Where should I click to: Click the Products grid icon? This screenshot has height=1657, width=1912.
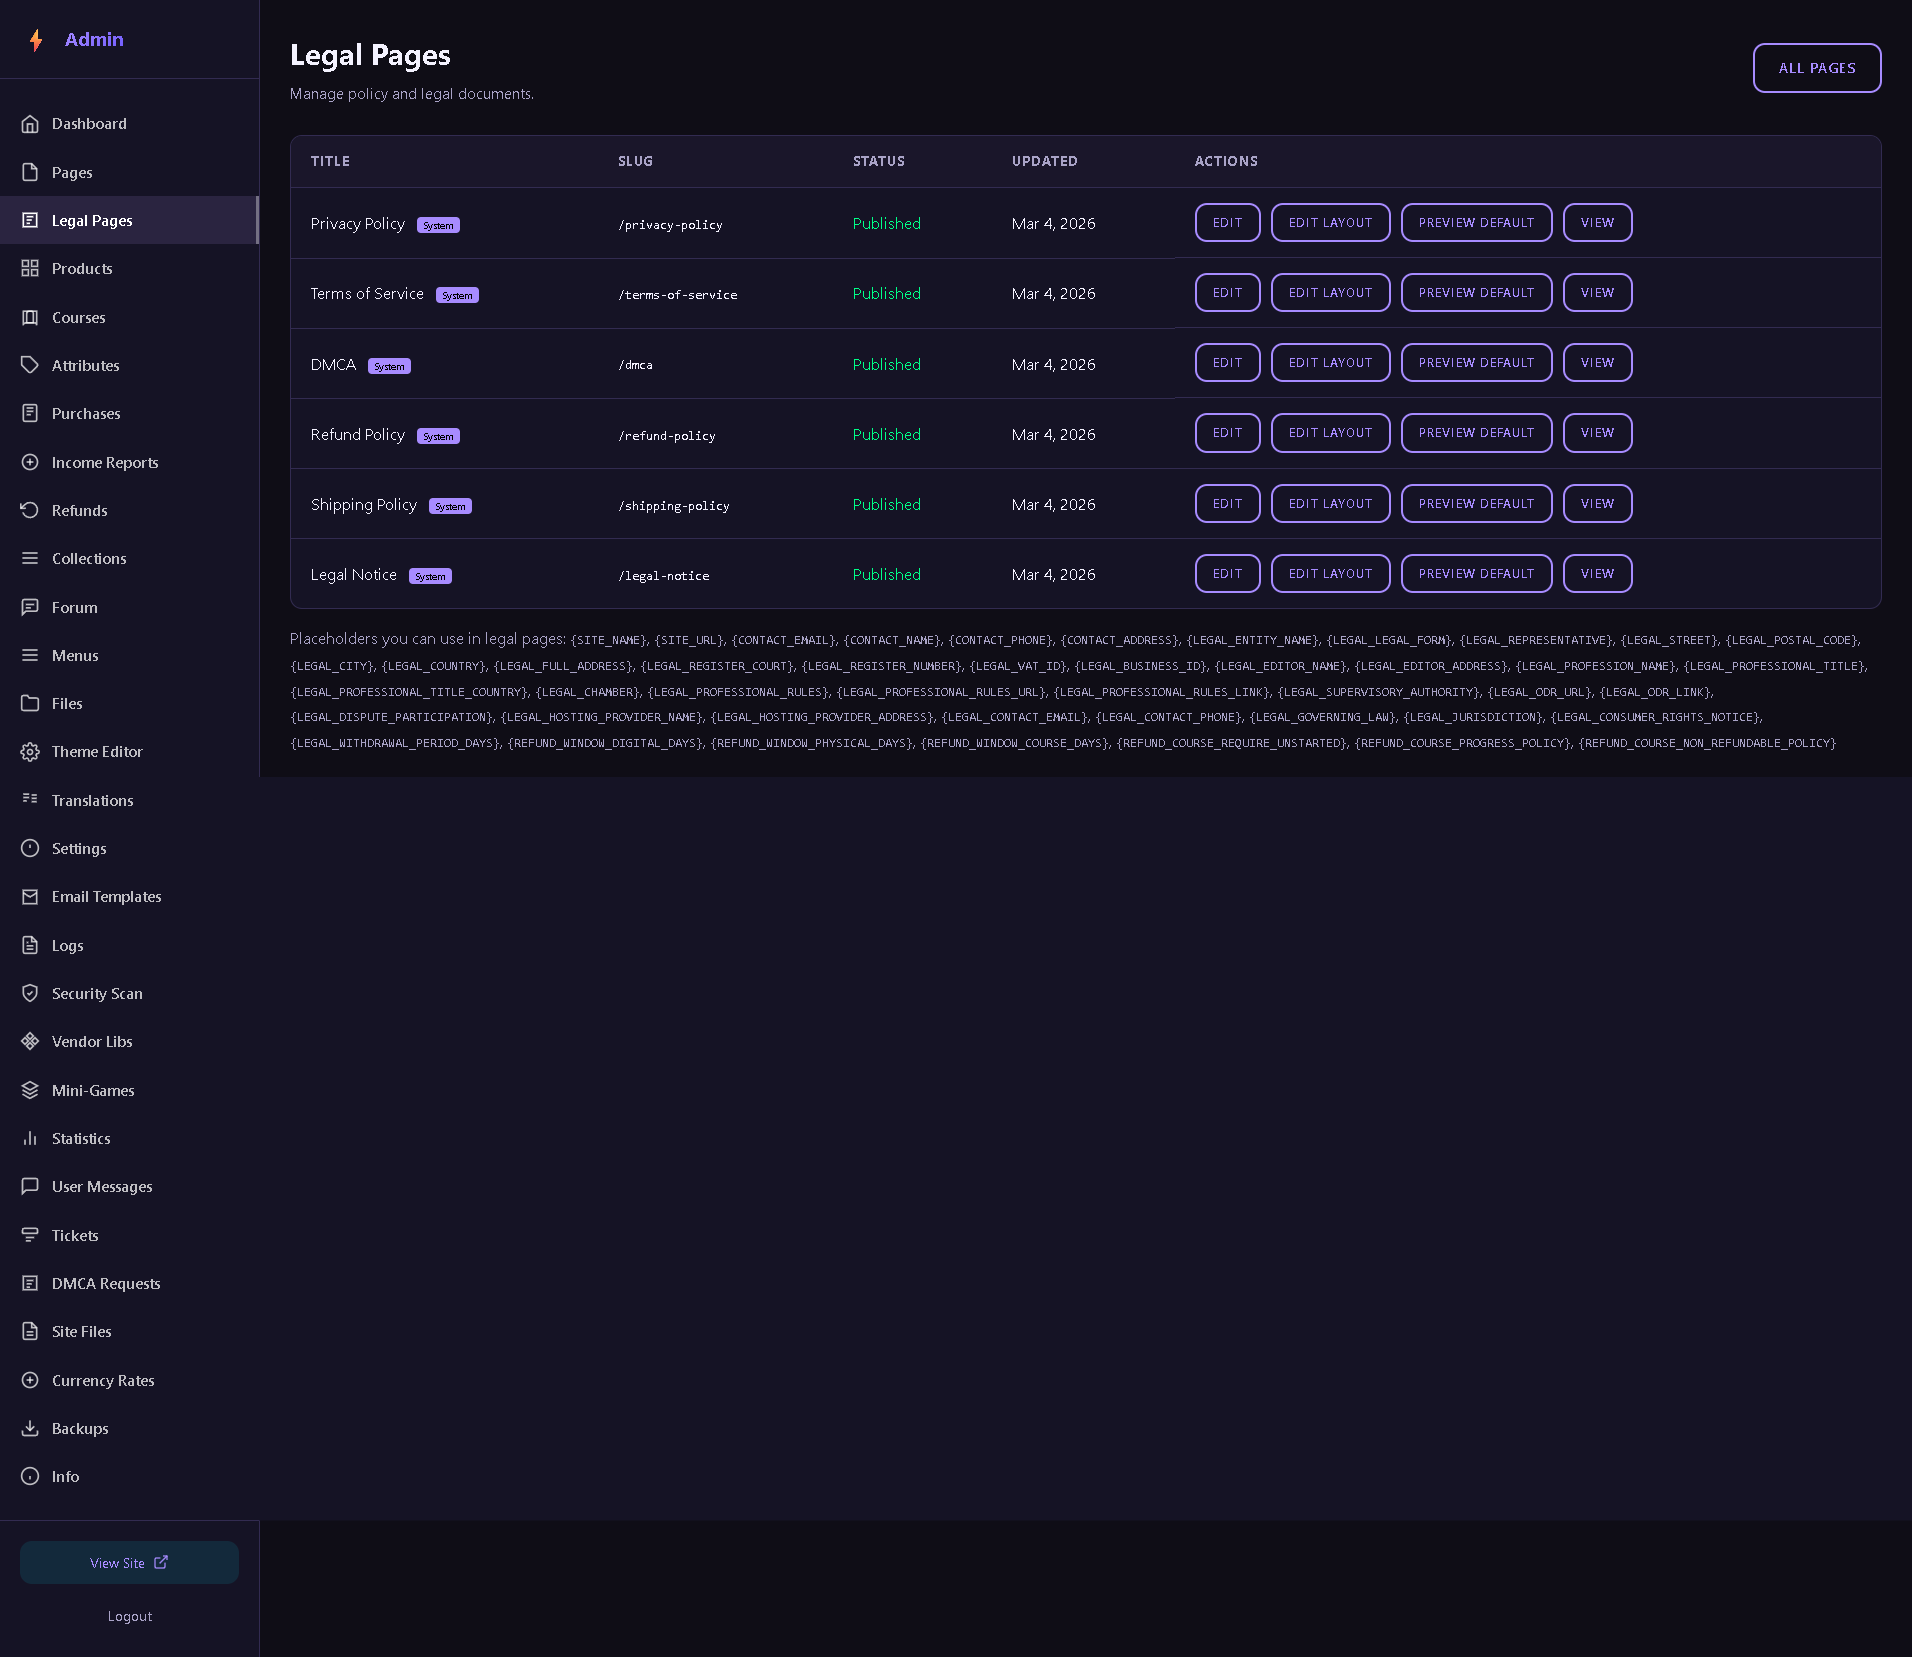pos(30,269)
